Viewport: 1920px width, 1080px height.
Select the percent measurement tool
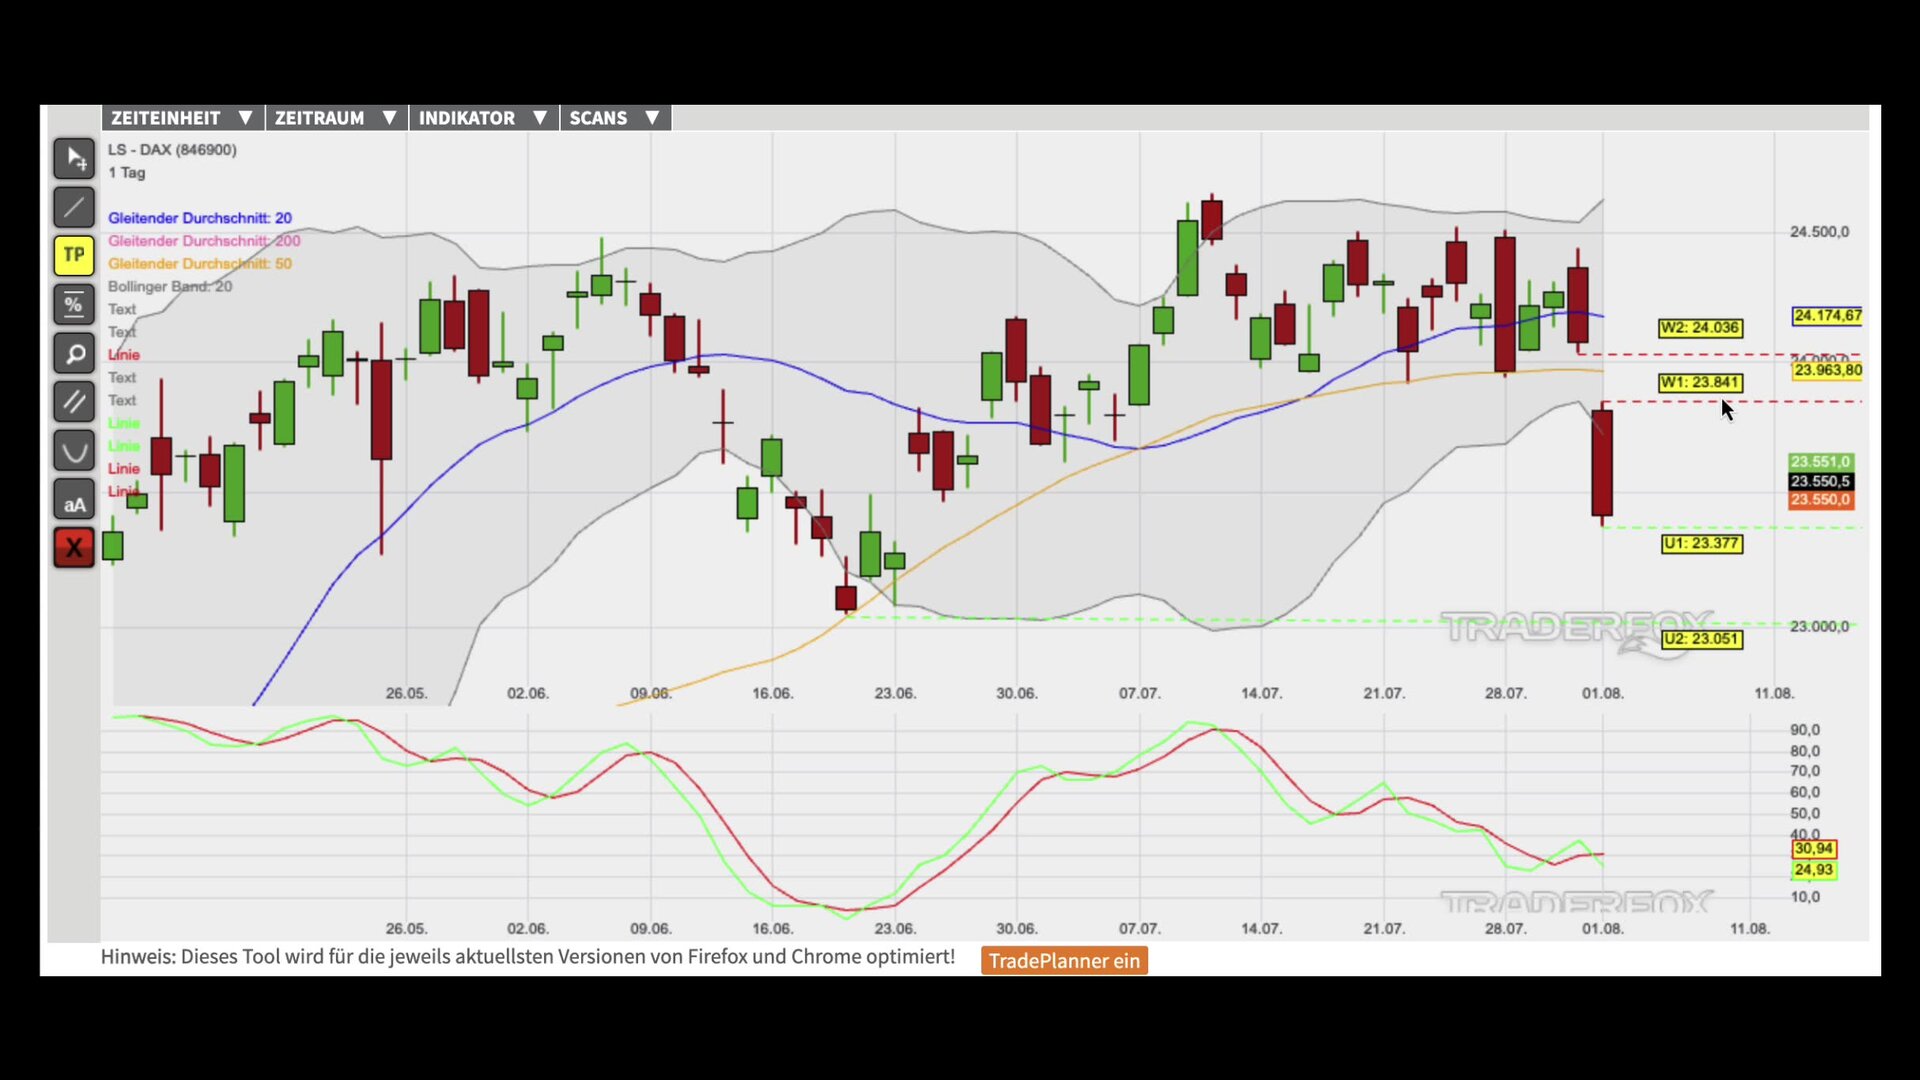pos(74,304)
